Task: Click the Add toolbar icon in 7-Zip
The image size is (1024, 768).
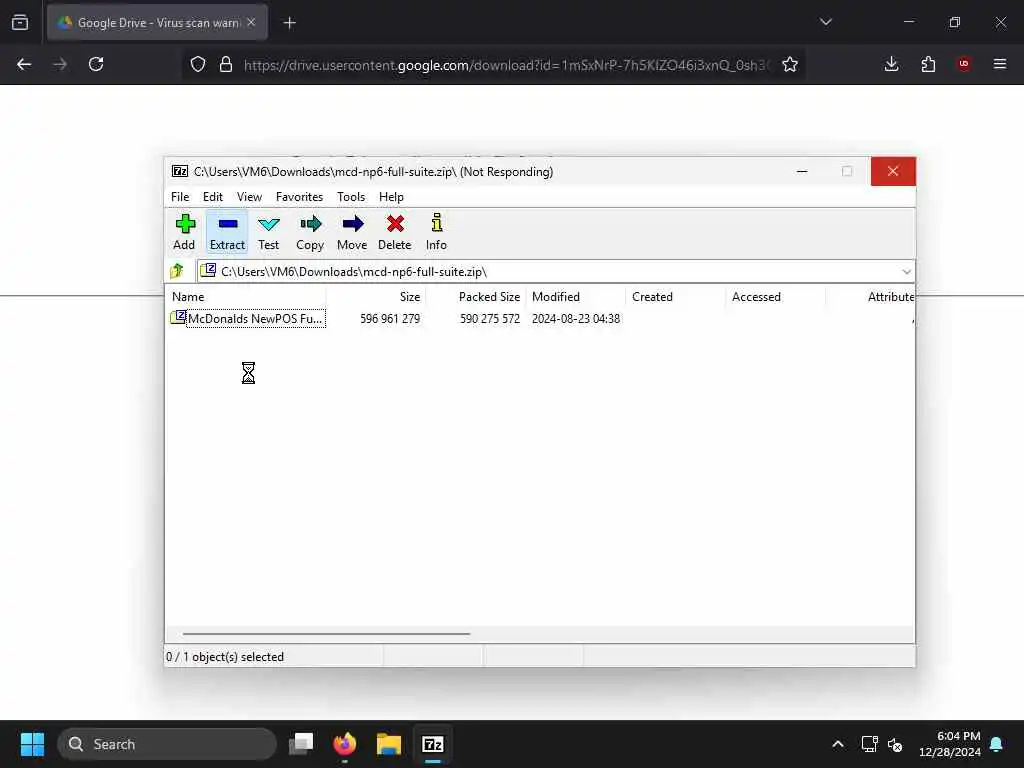Action: 184,232
